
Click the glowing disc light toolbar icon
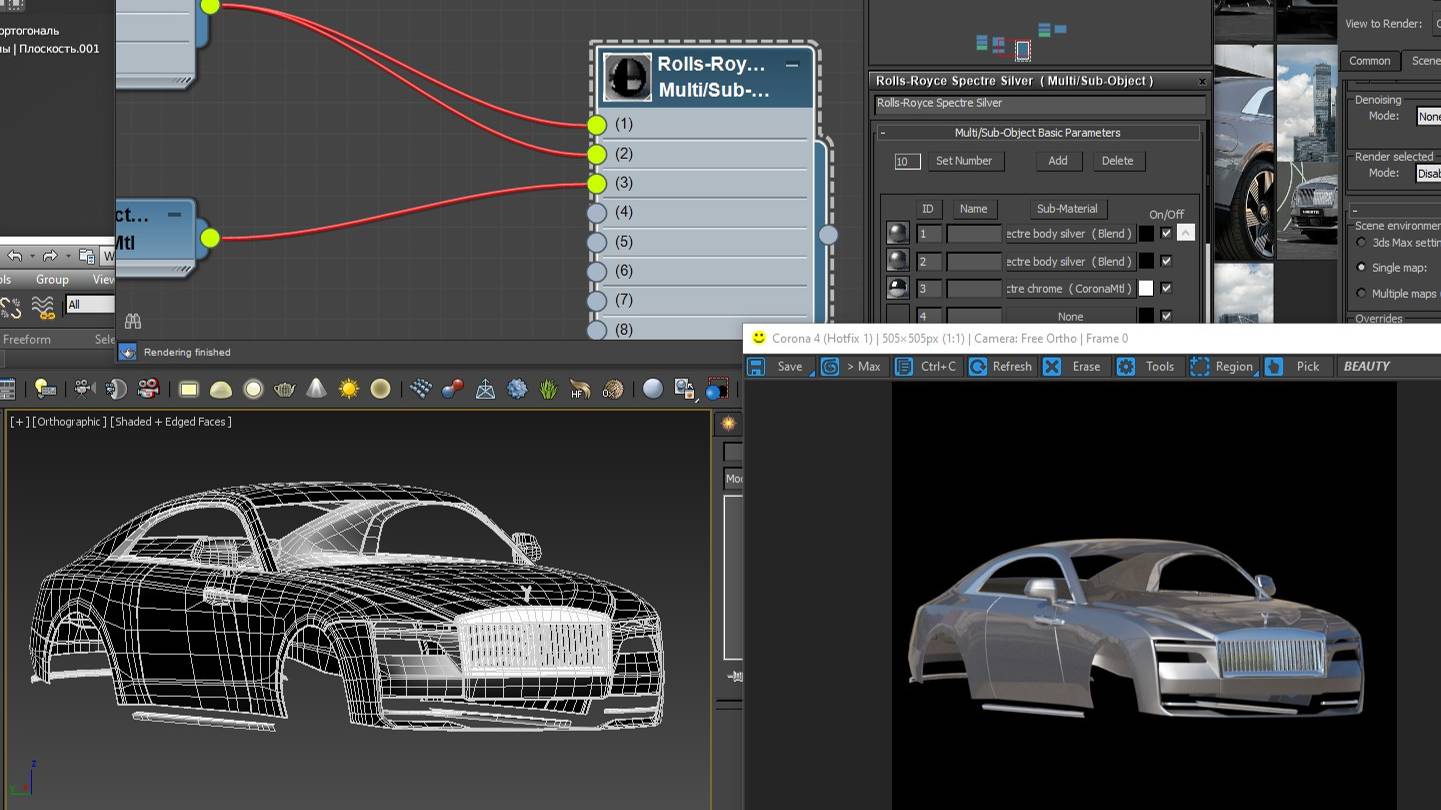[x=253, y=389]
